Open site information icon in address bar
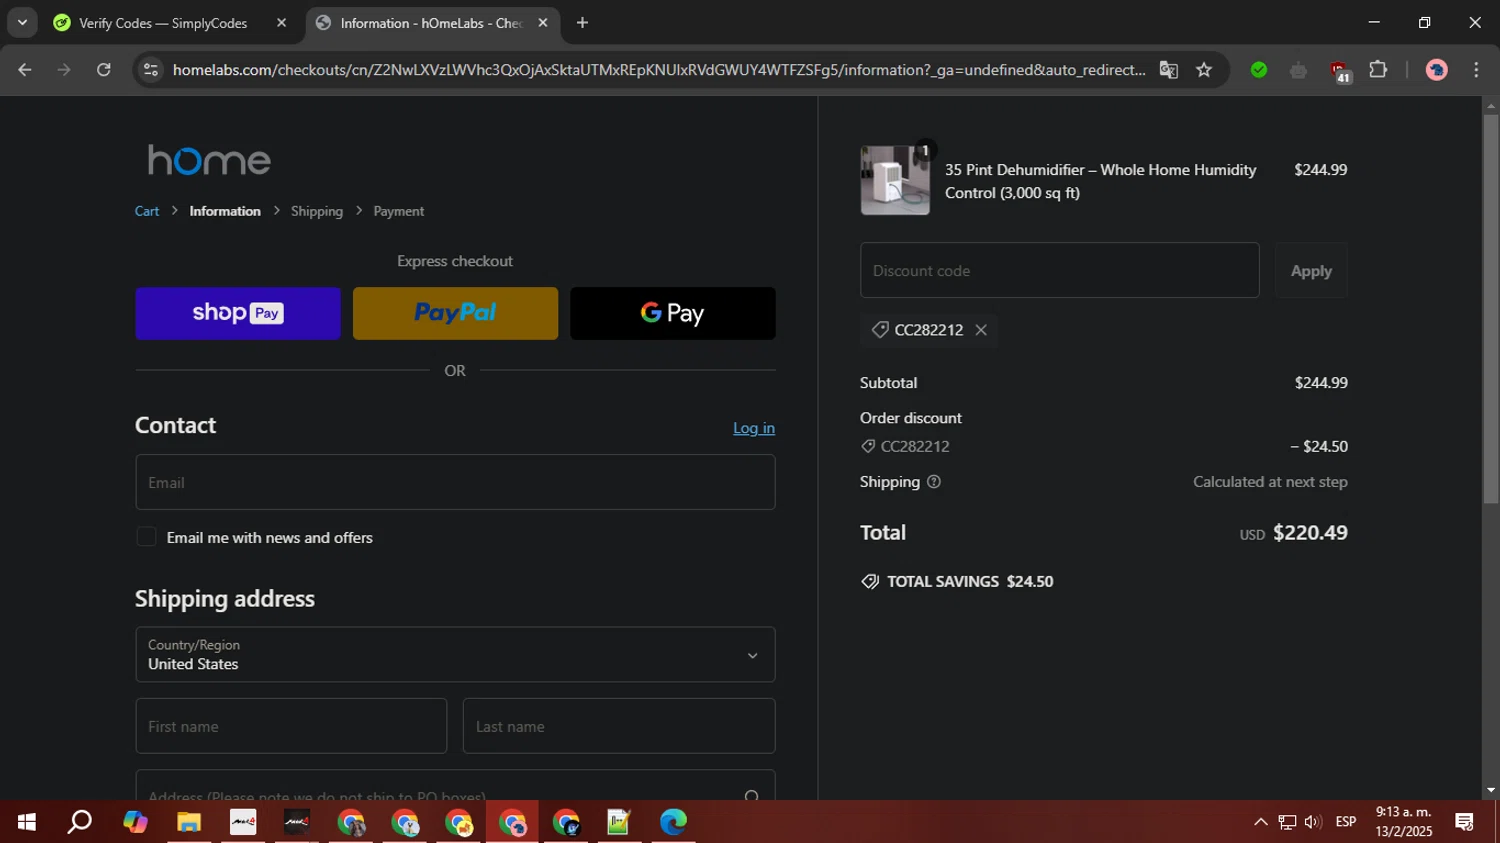The height and width of the screenshot is (843, 1500). pos(151,70)
